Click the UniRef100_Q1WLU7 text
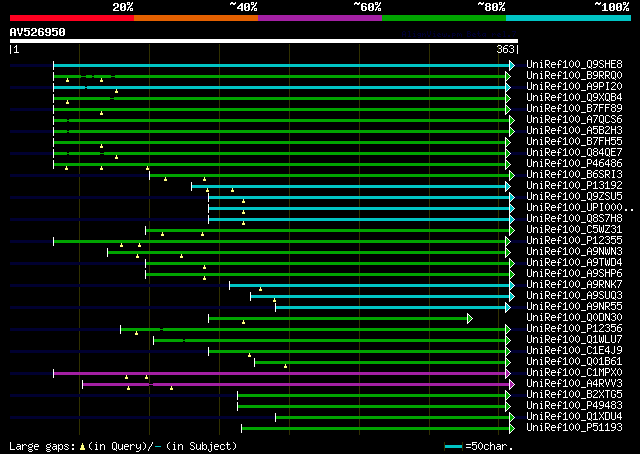This screenshot has width=640, height=454. tap(574, 340)
